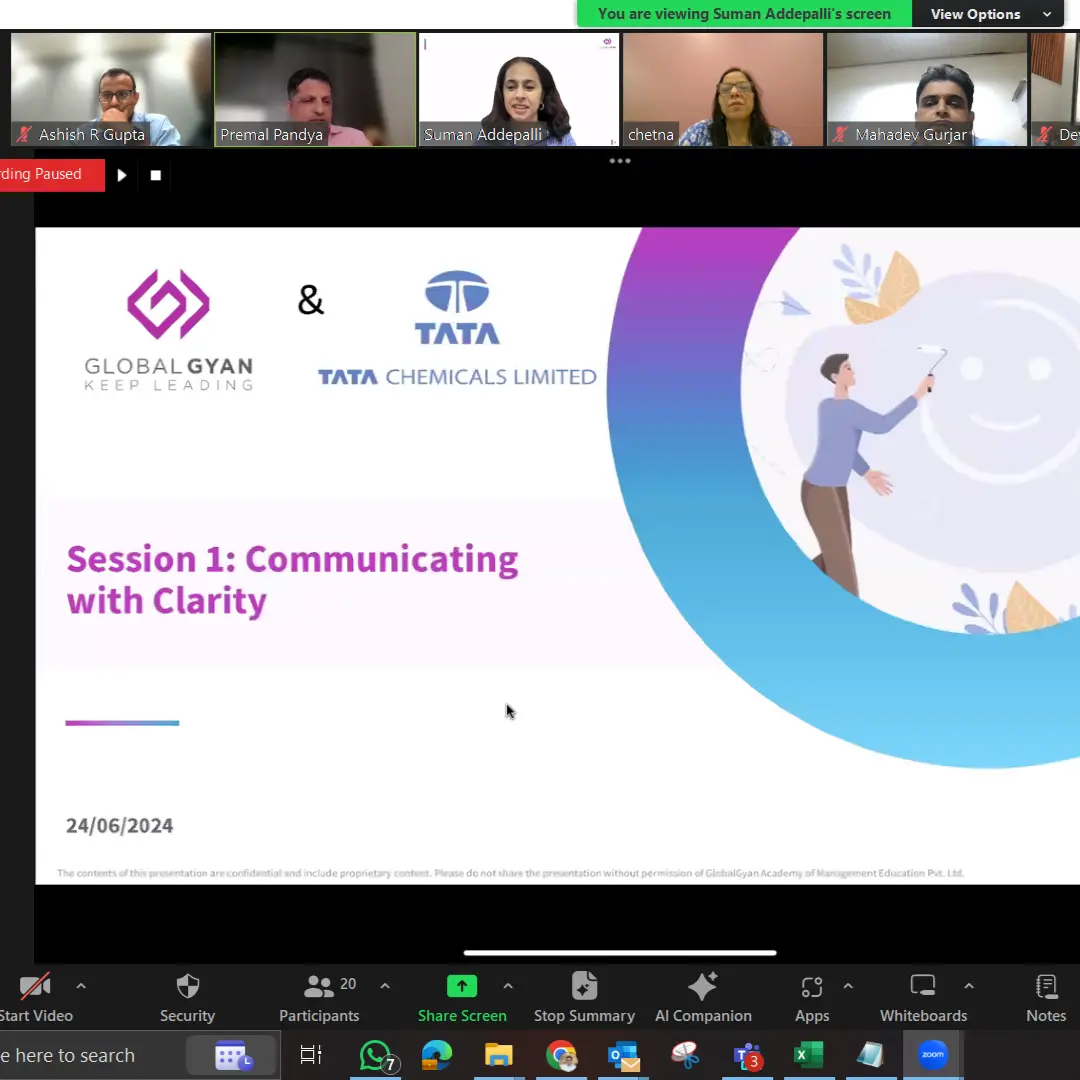
Task: Open AI Companion sparkle icon
Action: [703, 986]
